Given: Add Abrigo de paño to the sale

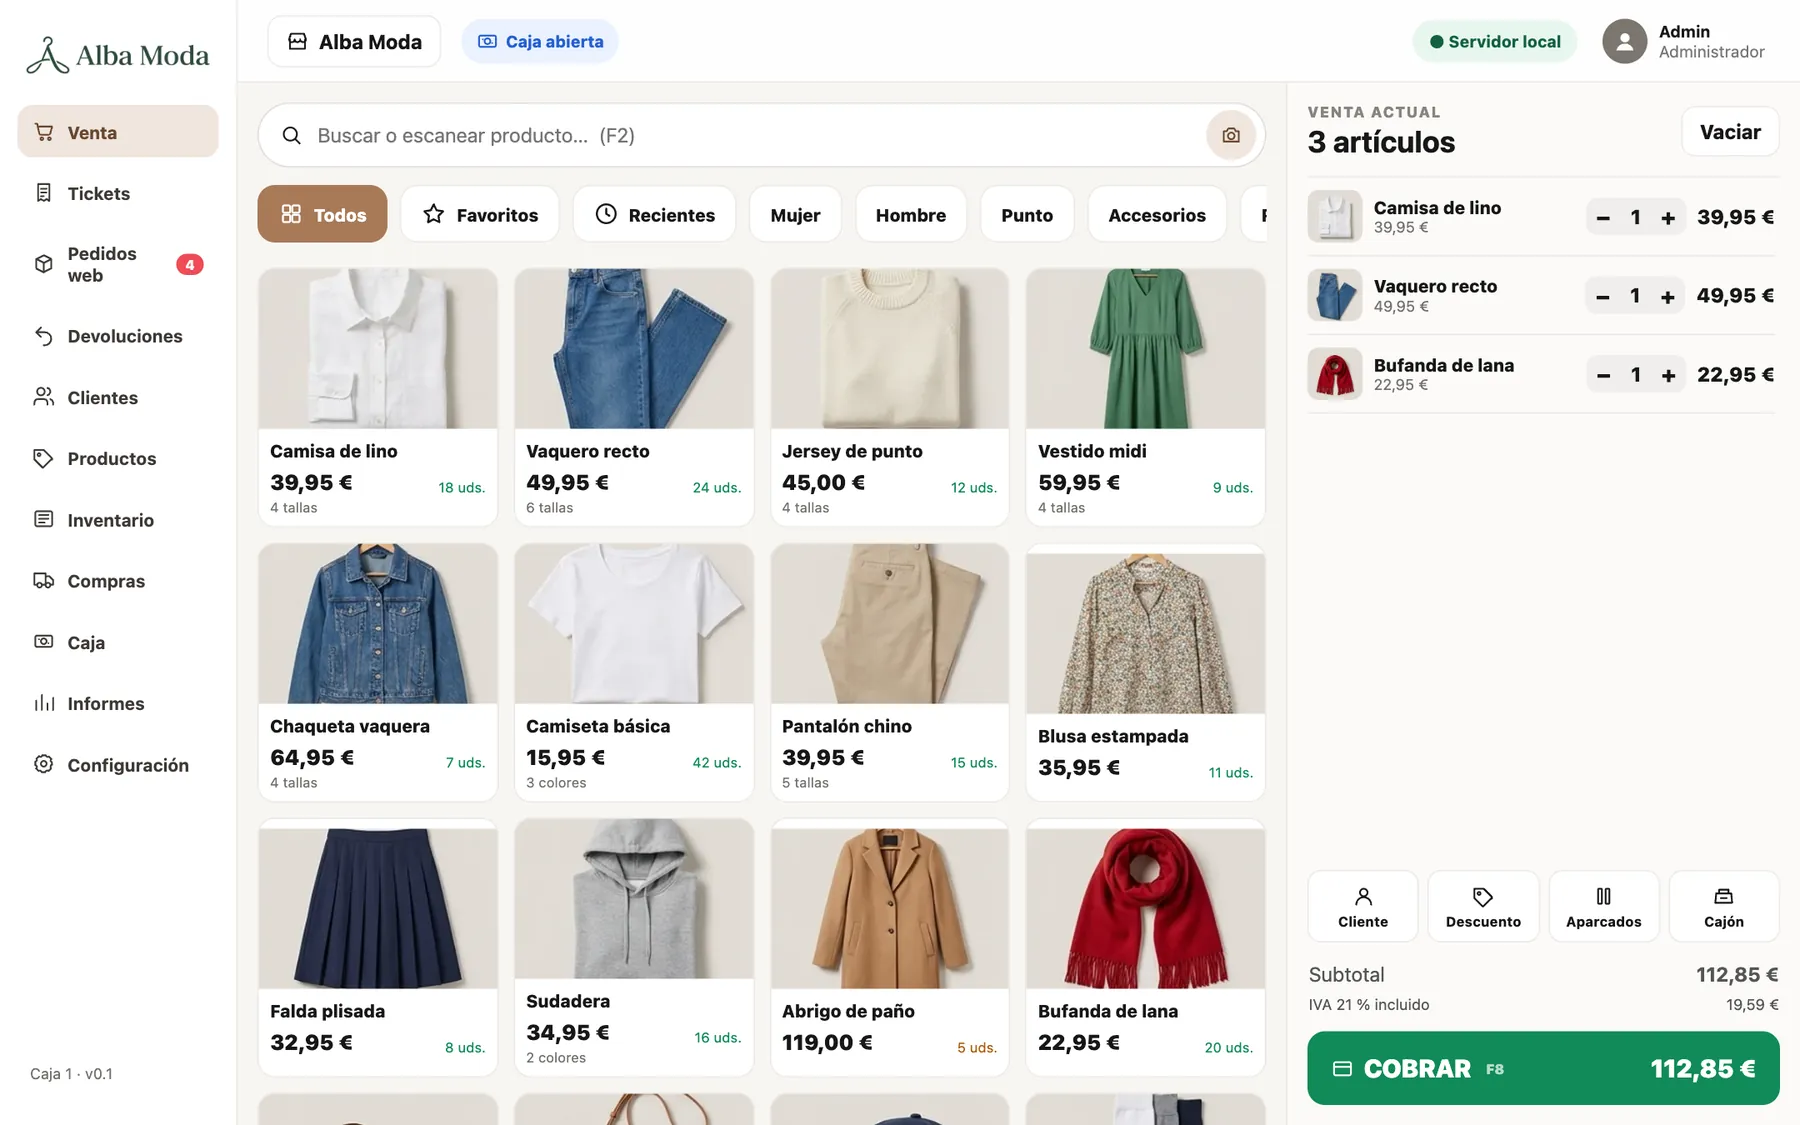Looking at the screenshot, I should [890, 947].
